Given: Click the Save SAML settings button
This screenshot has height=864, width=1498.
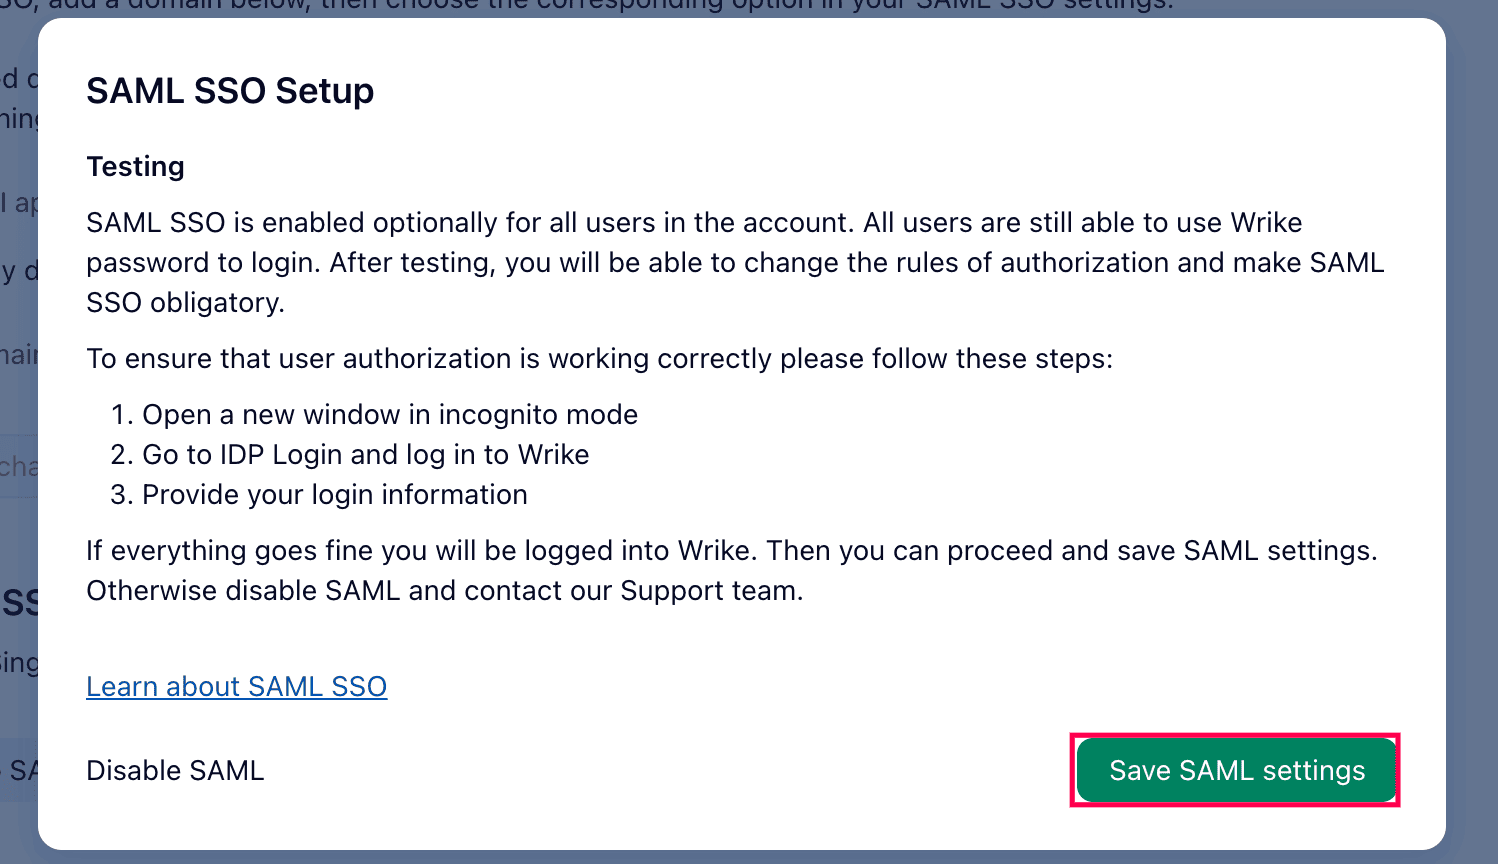Looking at the screenshot, I should [x=1235, y=770].
